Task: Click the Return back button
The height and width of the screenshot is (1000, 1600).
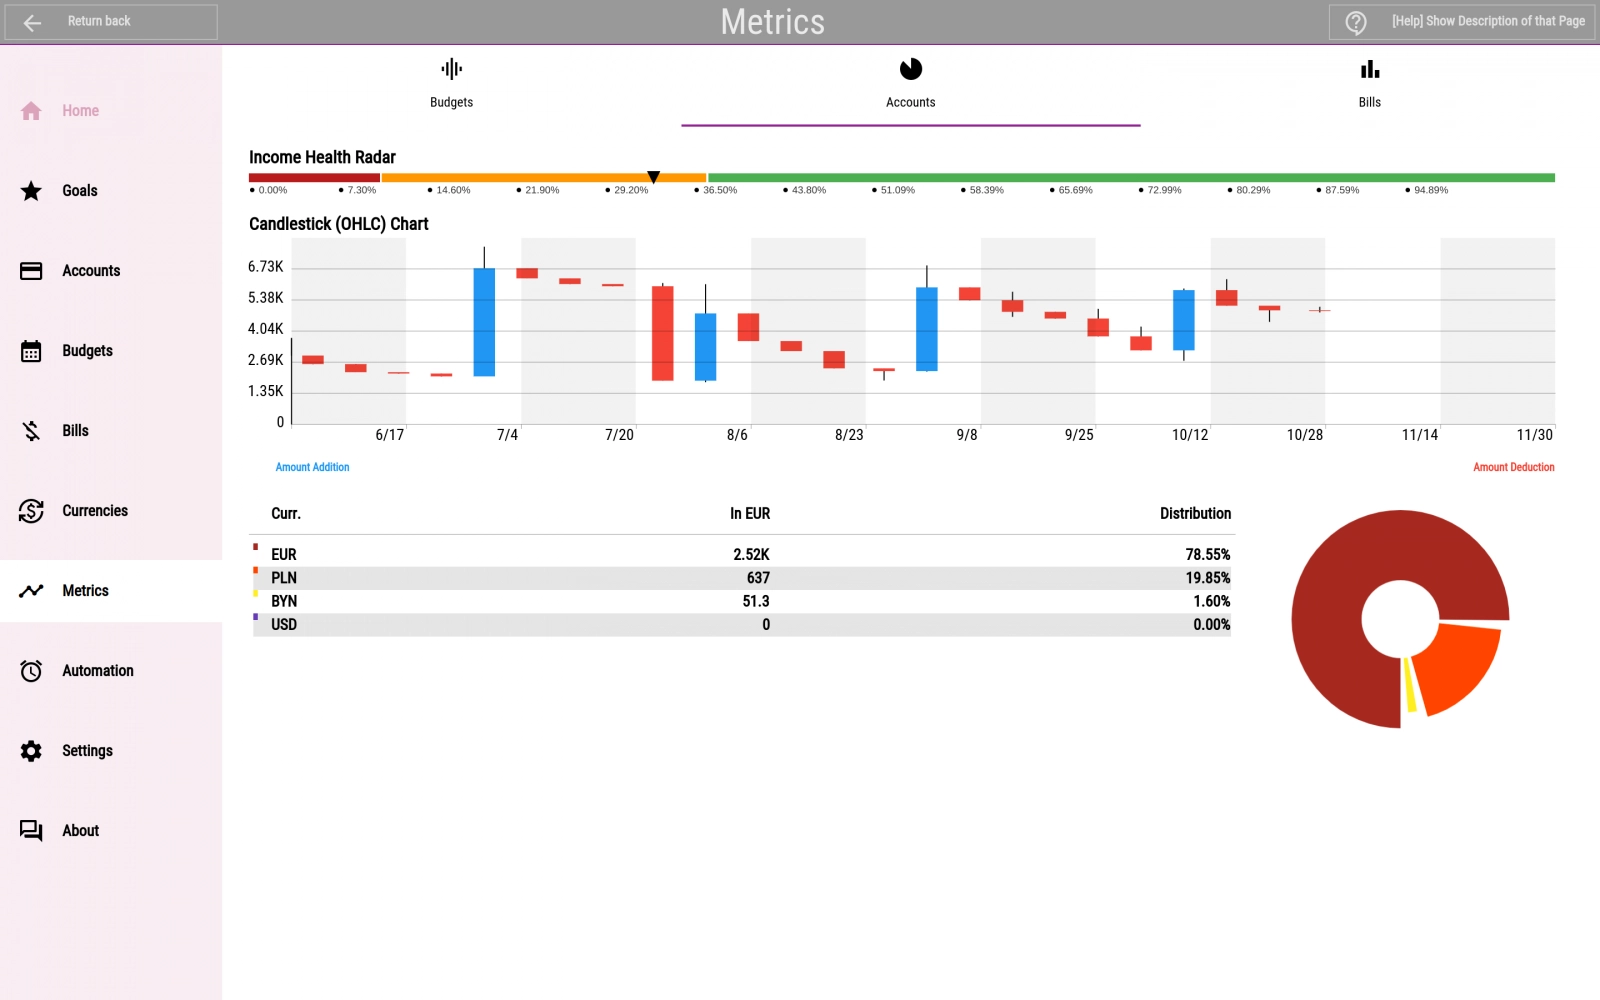Action: pos(111,22)
